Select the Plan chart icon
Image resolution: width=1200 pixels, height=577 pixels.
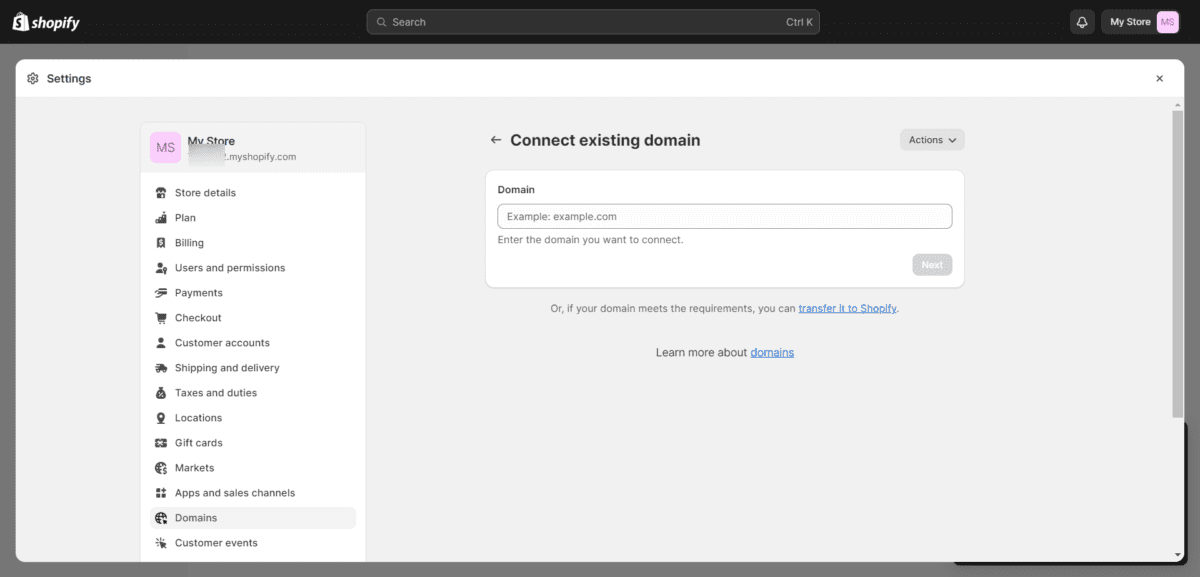pos(161,217)
